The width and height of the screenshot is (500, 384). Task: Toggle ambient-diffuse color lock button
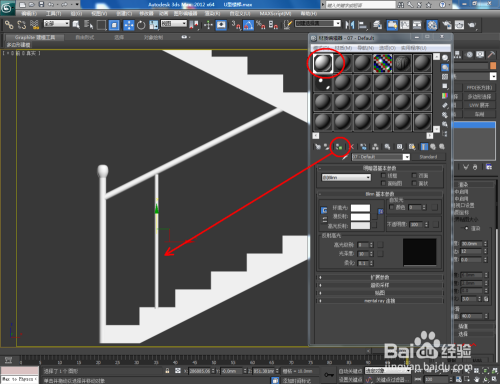[x=324, y=210]
